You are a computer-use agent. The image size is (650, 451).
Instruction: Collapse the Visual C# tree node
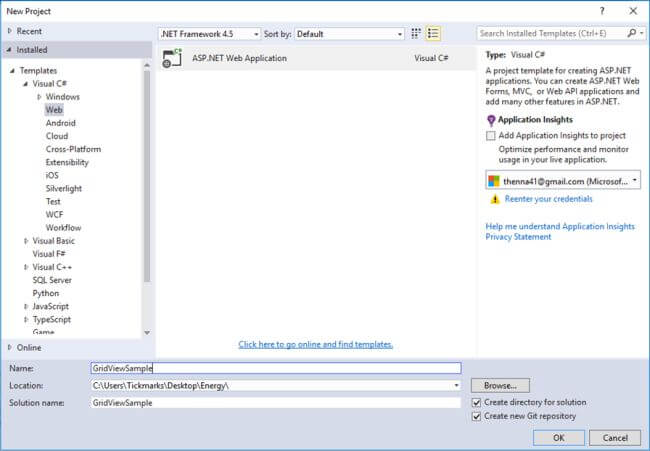[x=26, y=84]
